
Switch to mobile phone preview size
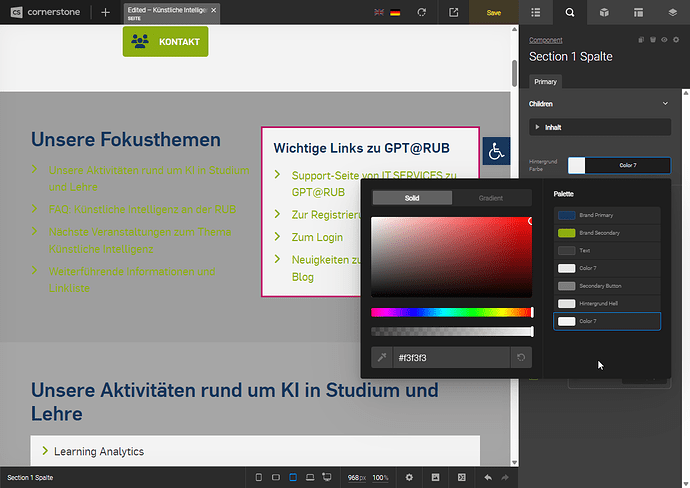pos(259,477)
